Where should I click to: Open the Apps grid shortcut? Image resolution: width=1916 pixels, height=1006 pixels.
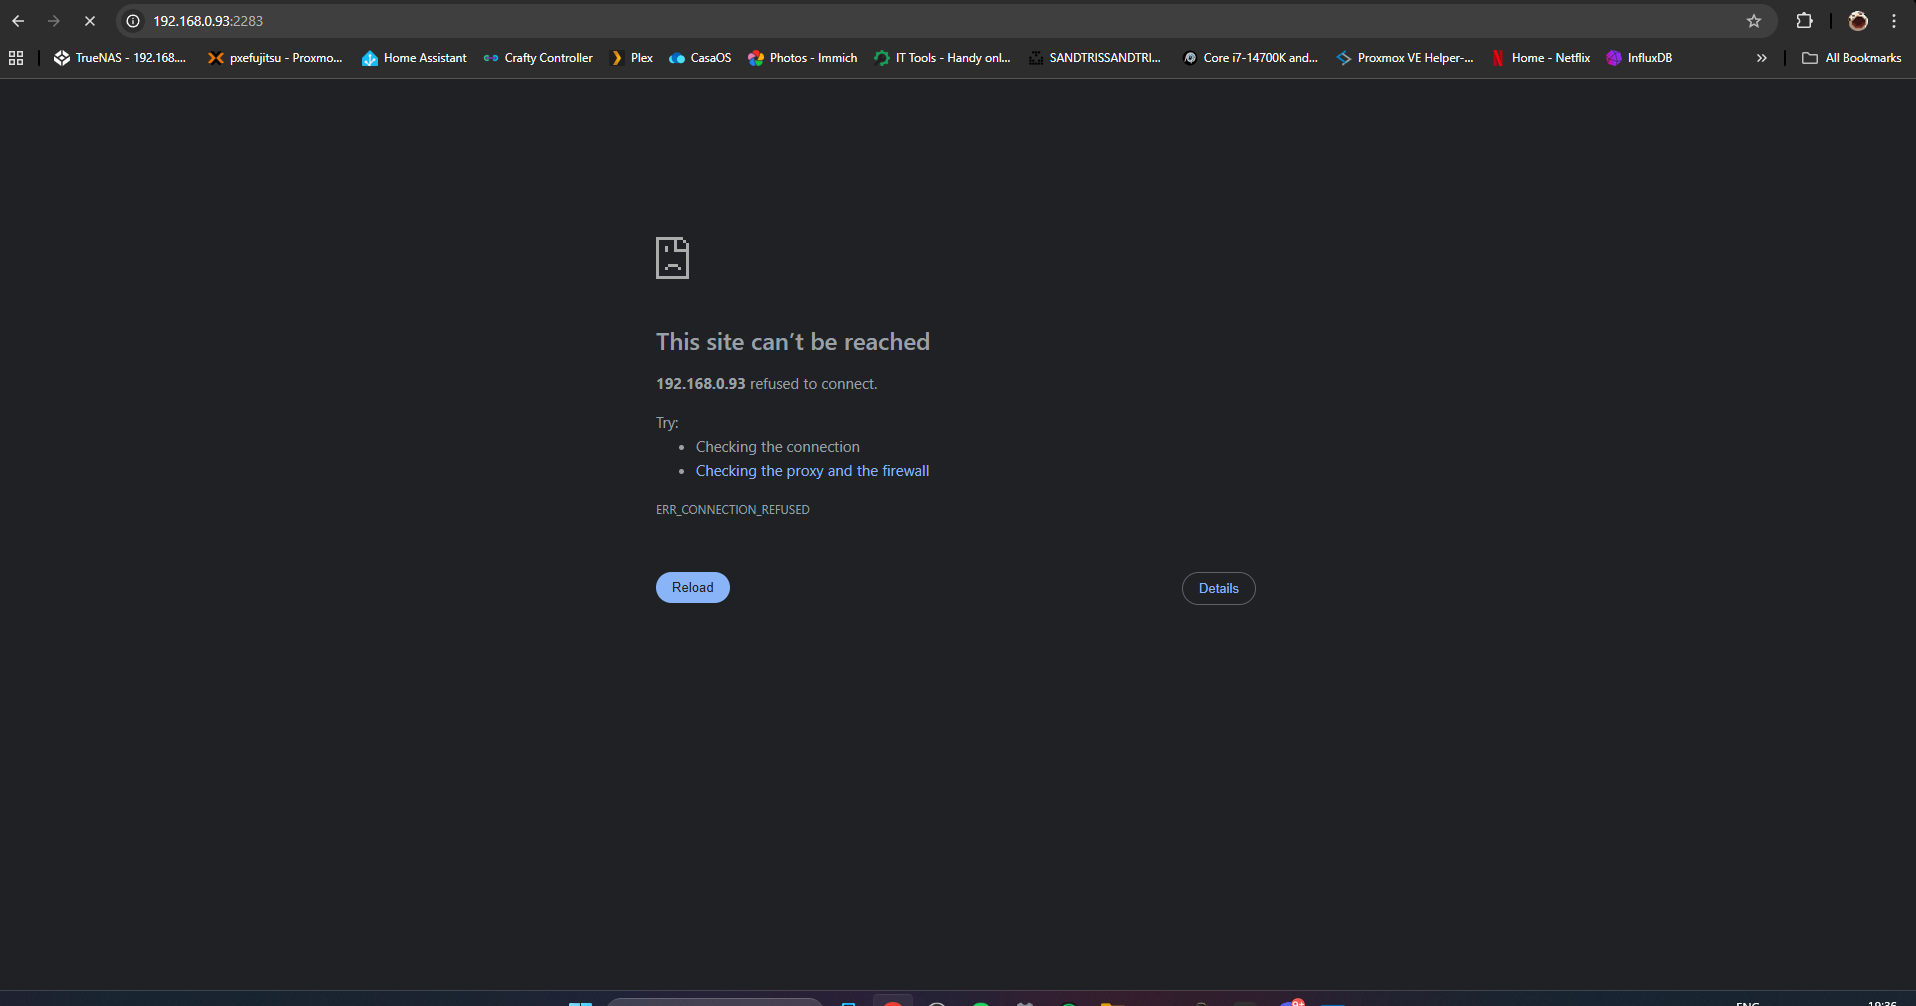16,58
